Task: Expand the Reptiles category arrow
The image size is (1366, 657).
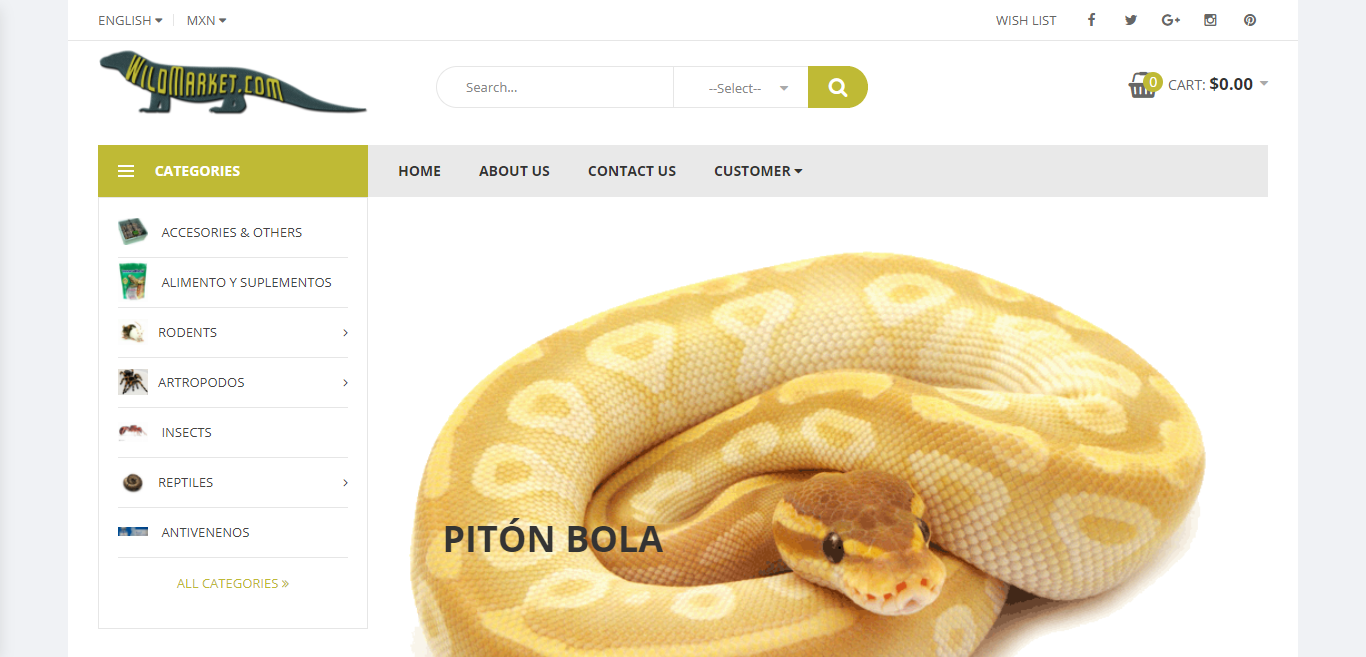Action: (345, 482)
